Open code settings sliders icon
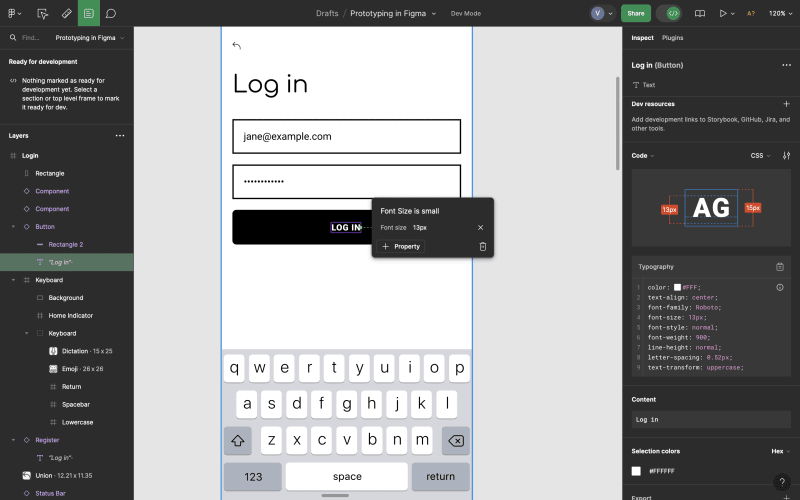Image resolution: width=800 pixels, height=500 pixels. [786, 156]
